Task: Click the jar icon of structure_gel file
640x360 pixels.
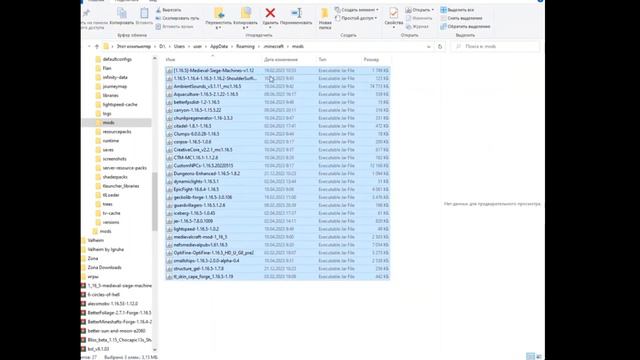Action: [169, 269]
